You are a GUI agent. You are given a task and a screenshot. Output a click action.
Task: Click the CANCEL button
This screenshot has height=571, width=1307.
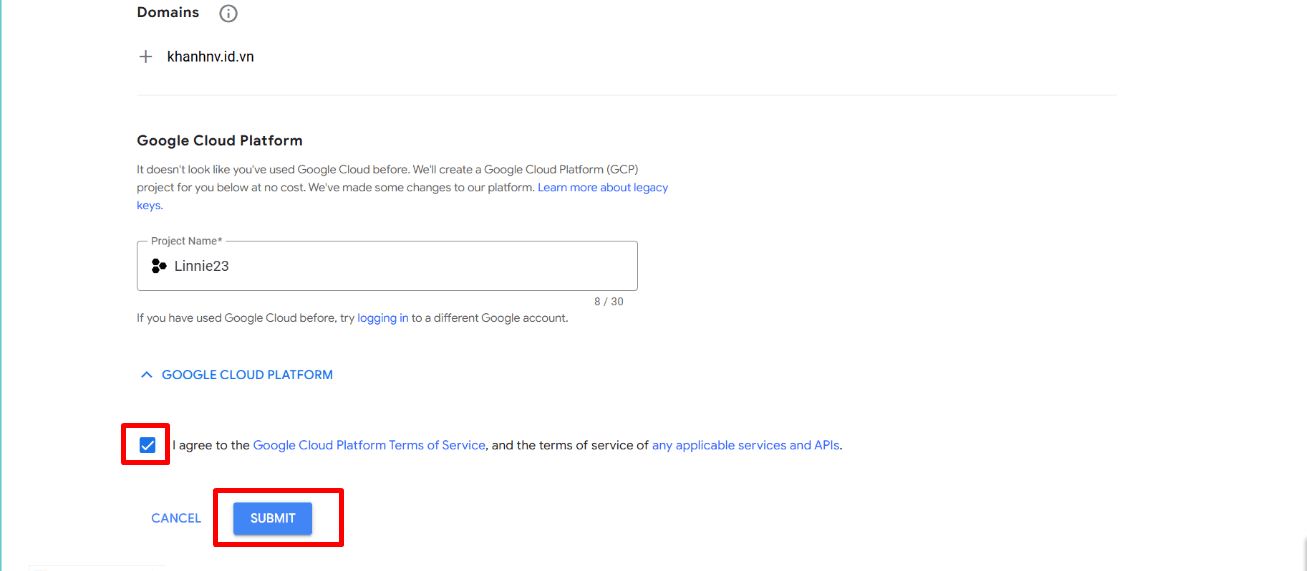tap(176, 518)
